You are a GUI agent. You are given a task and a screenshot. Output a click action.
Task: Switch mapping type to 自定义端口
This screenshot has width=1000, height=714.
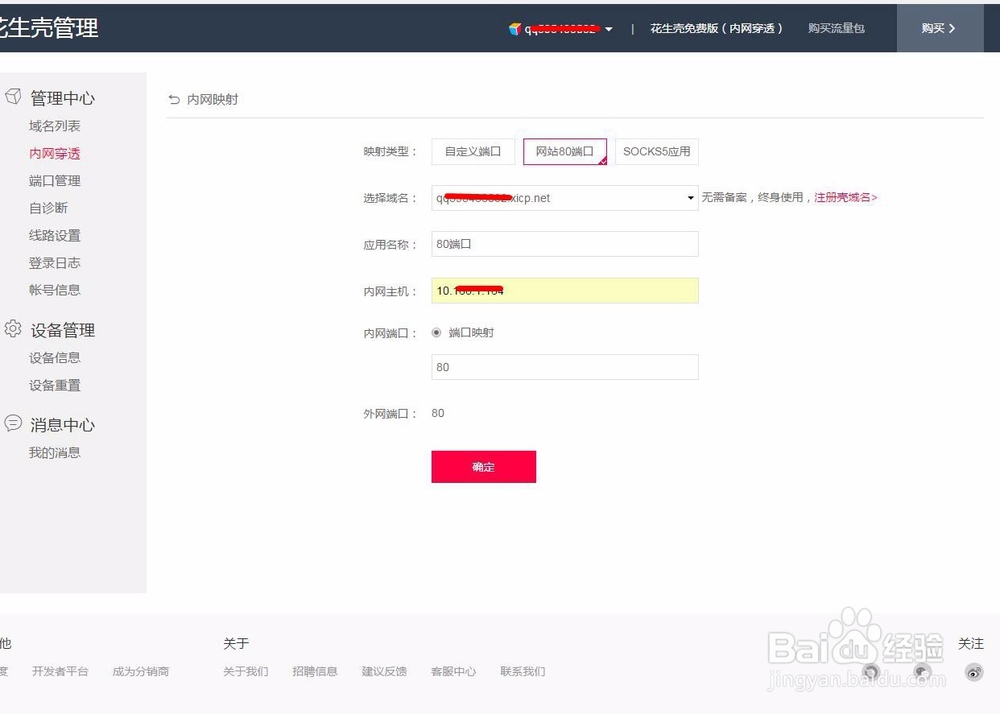(x=472, y=151)
